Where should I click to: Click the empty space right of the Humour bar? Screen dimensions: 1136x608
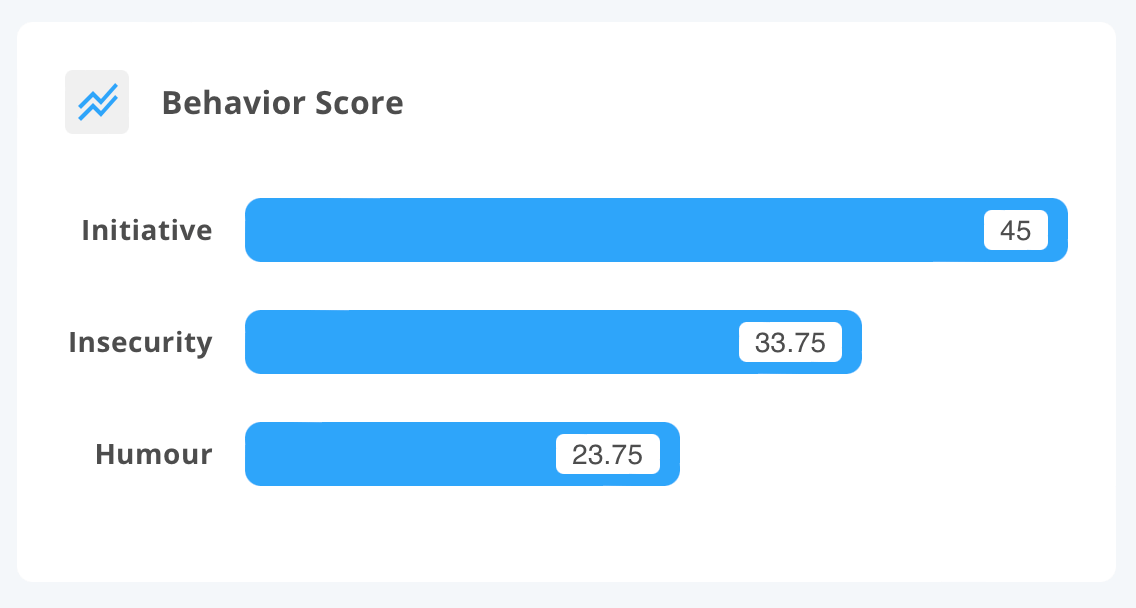tap(880, 454)
